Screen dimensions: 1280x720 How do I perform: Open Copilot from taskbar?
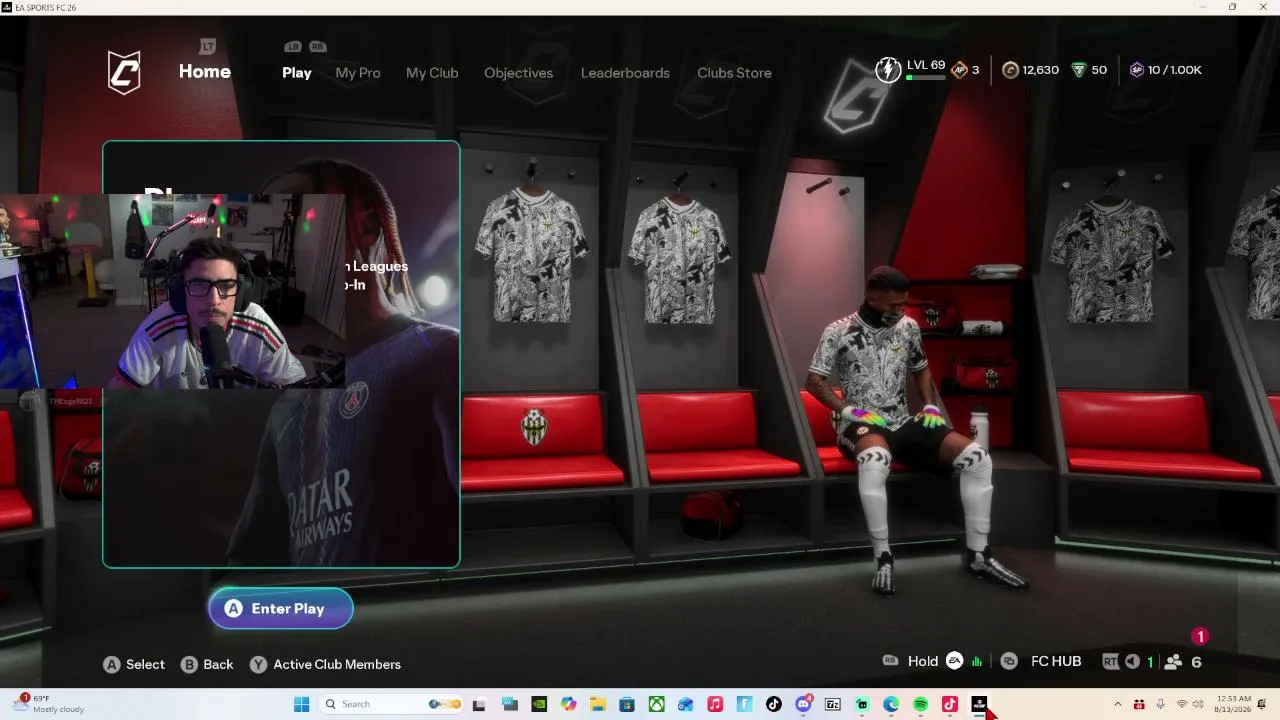tap(569, 704)
